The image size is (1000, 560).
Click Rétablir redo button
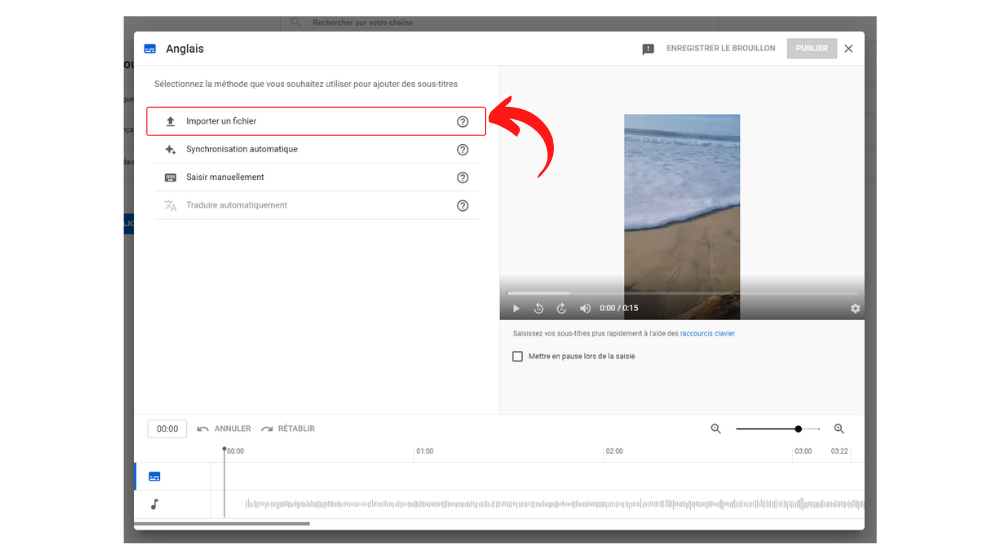pos(288,429)
